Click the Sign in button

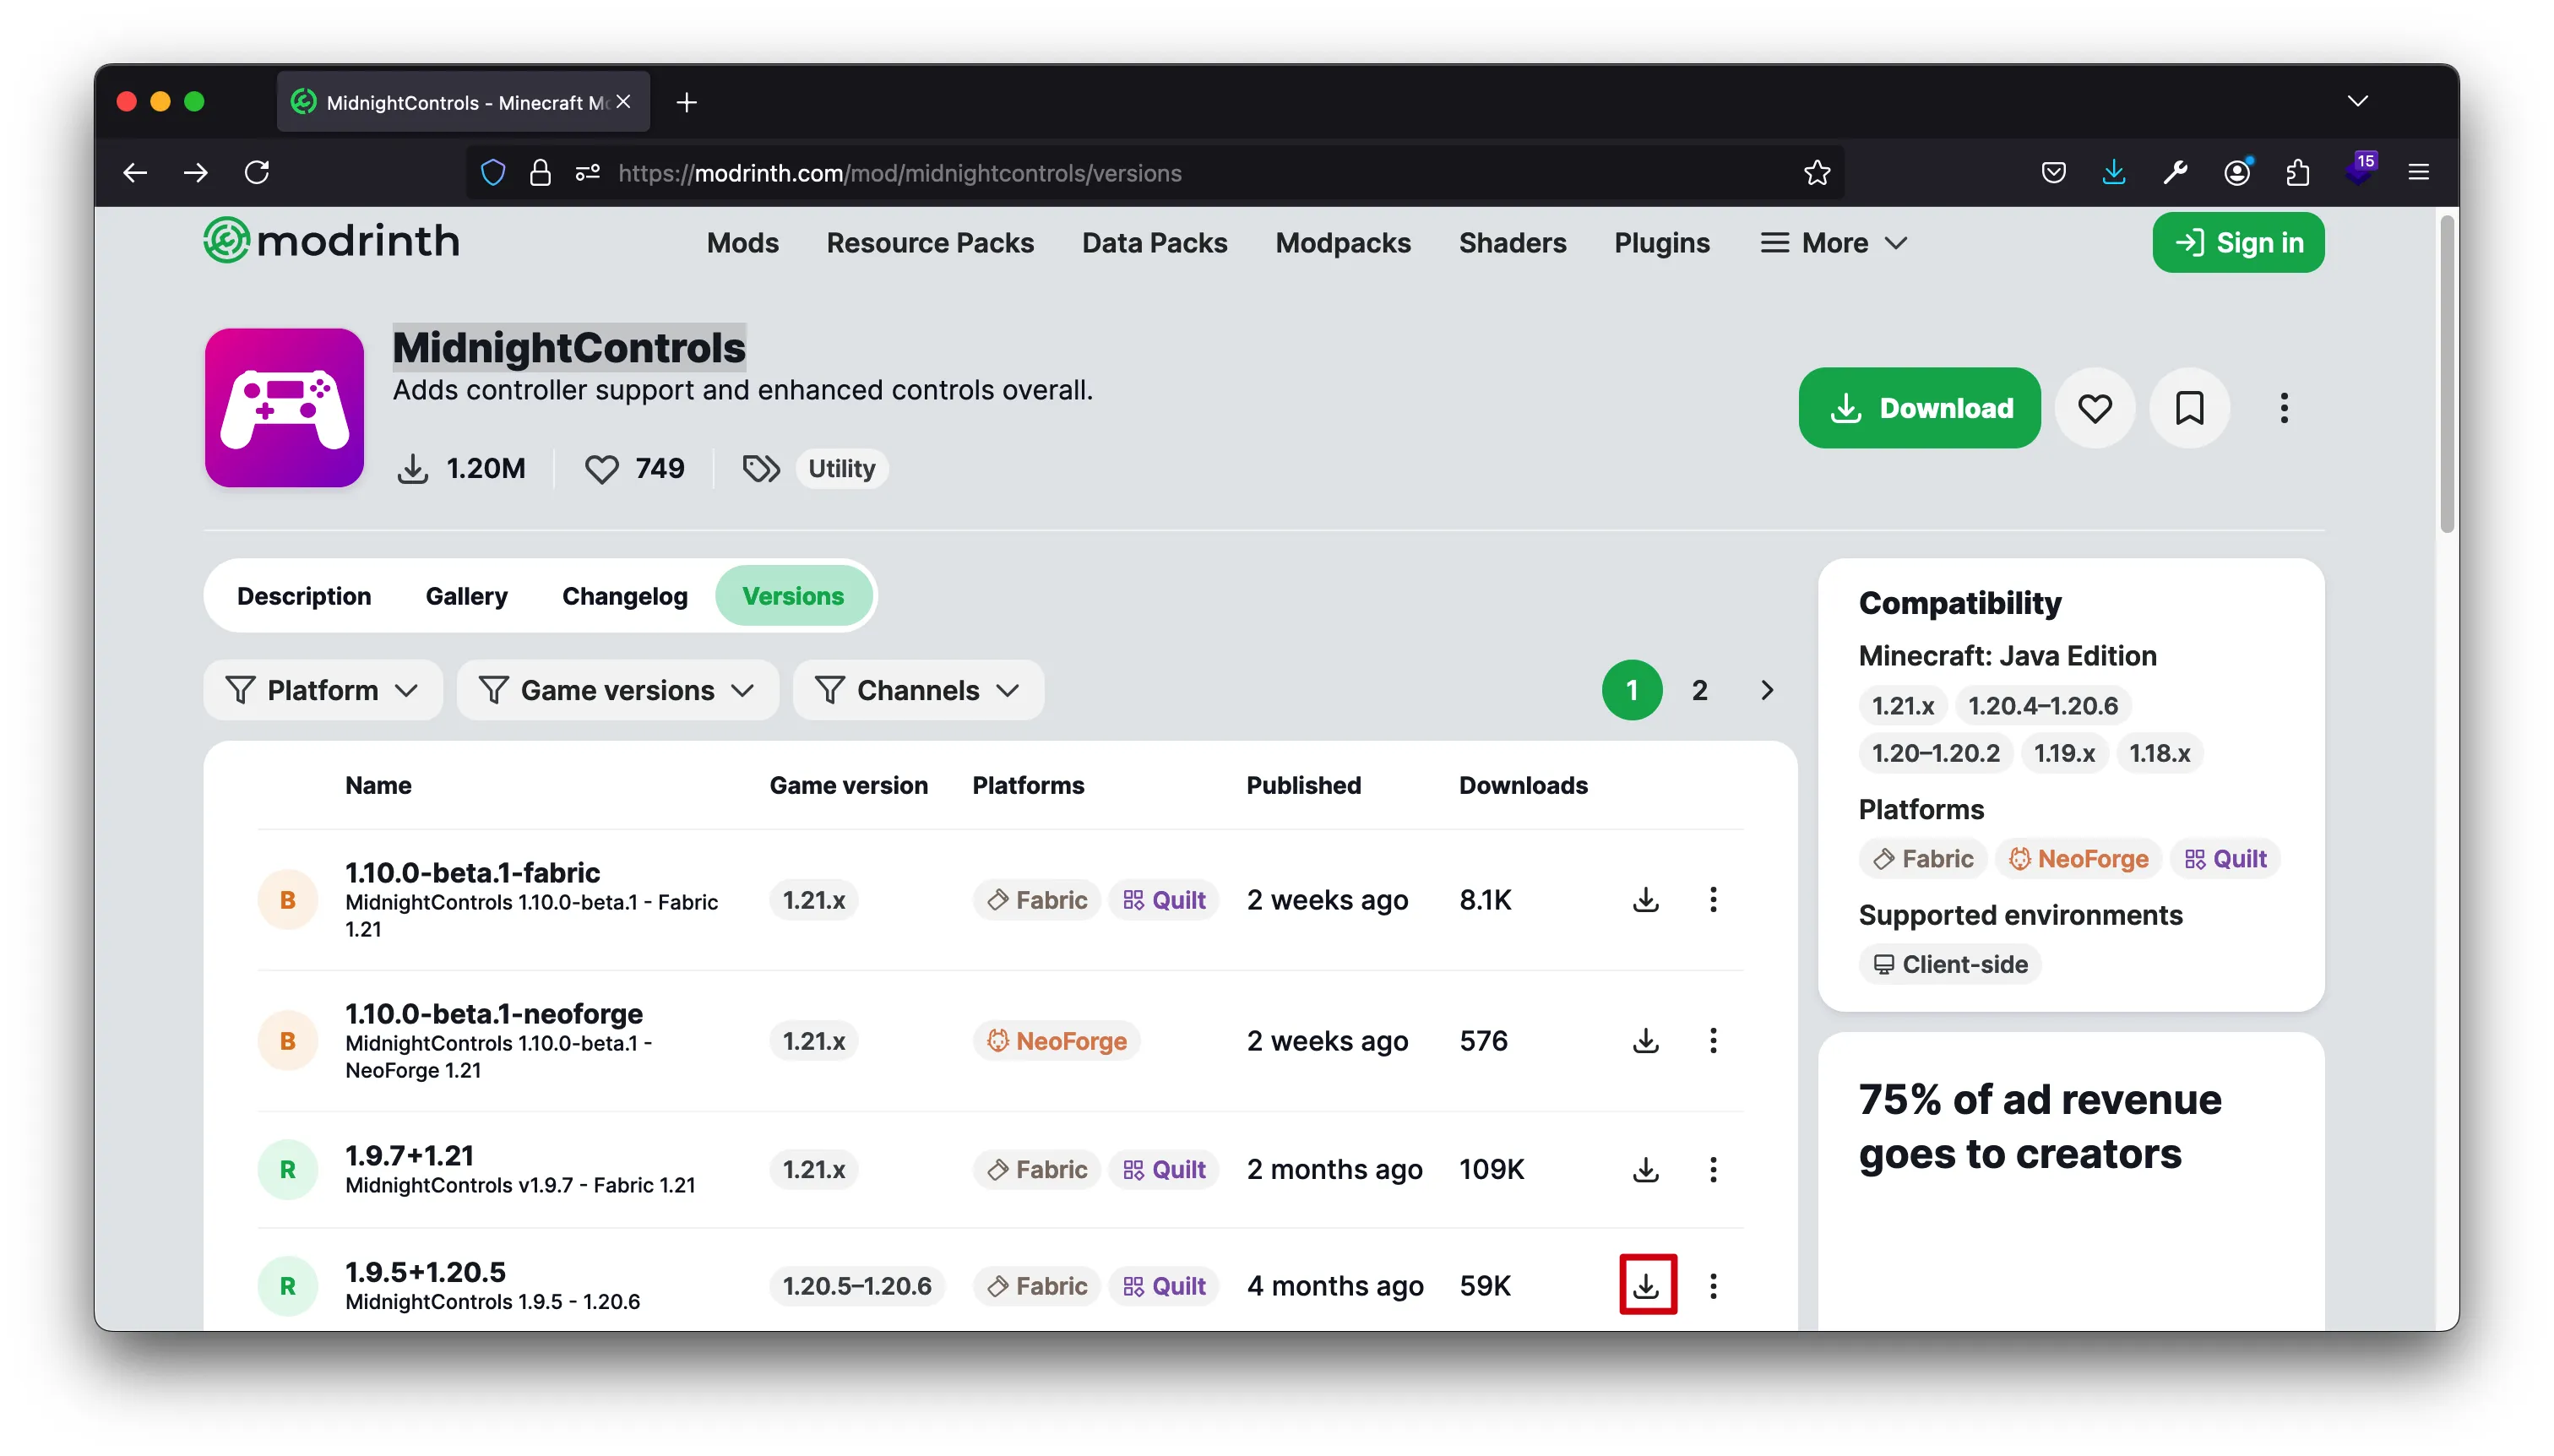click(x=2237, y=243)
